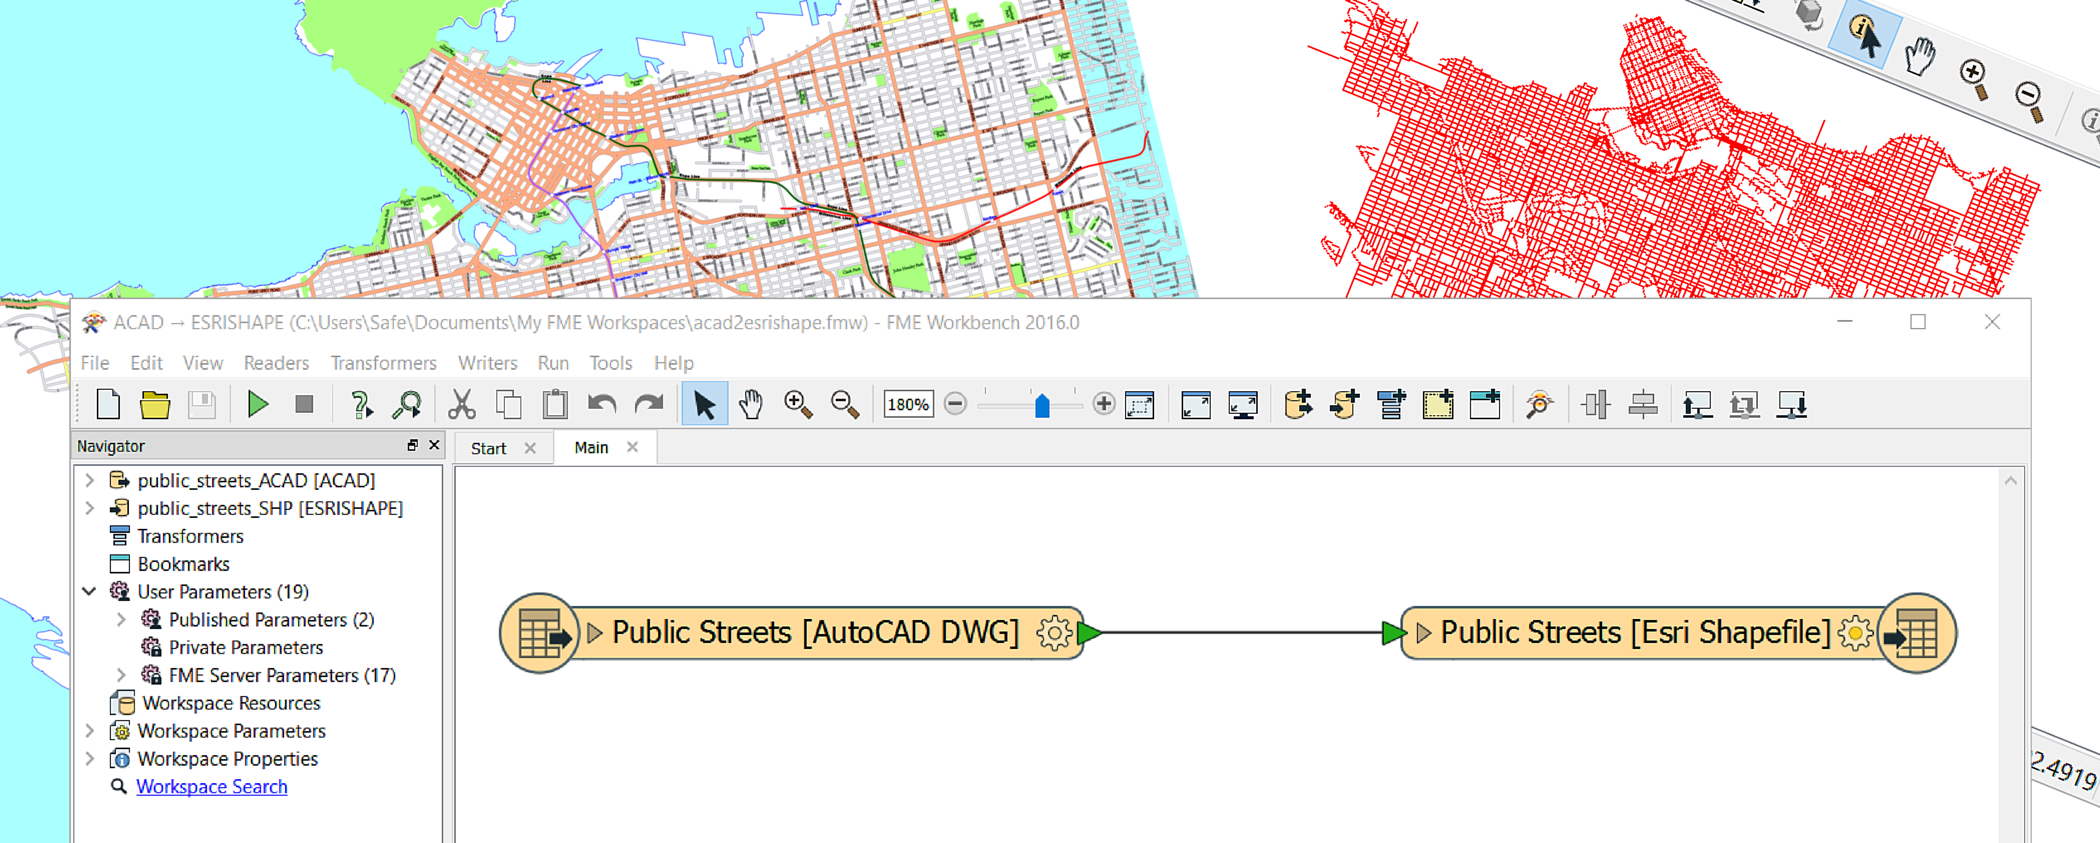This screenshot has height=843, width=2100.
Task: Open the Transformers menu
Action: [383, 363]
